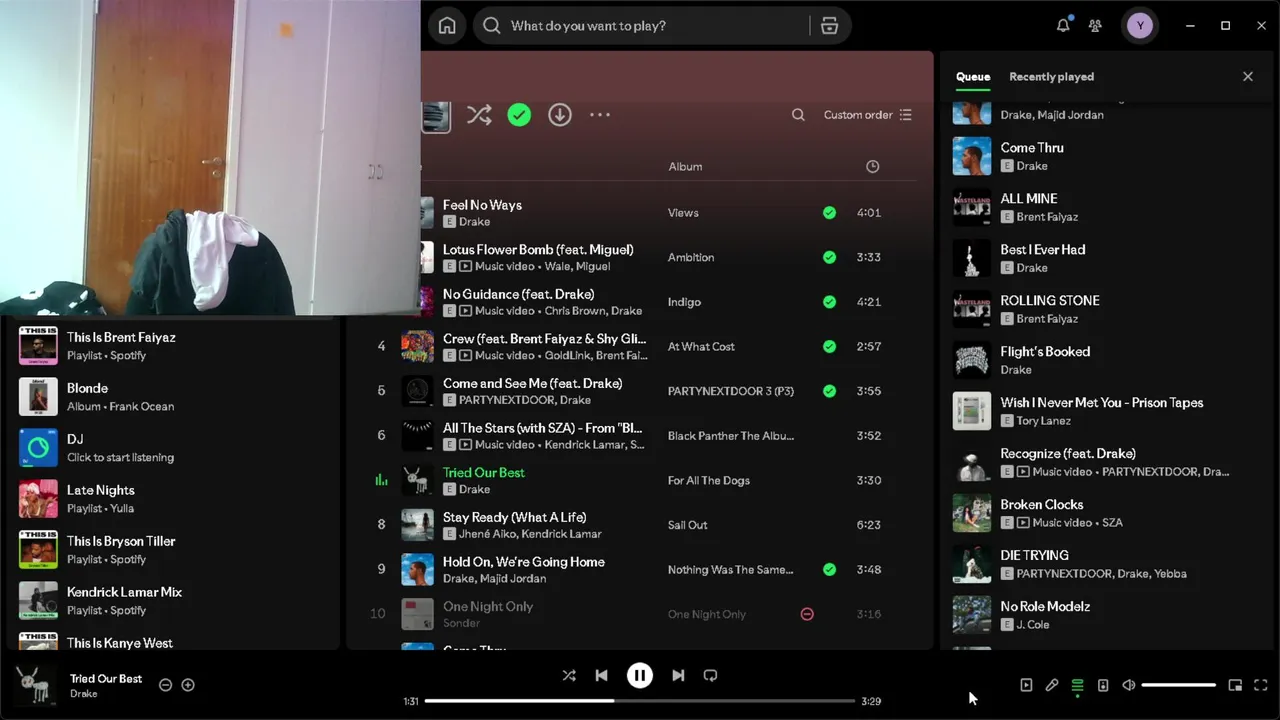Click the green saved-to-library checkmark in playlist header
Screen dimensions: 1280x720
pos(519,115)
